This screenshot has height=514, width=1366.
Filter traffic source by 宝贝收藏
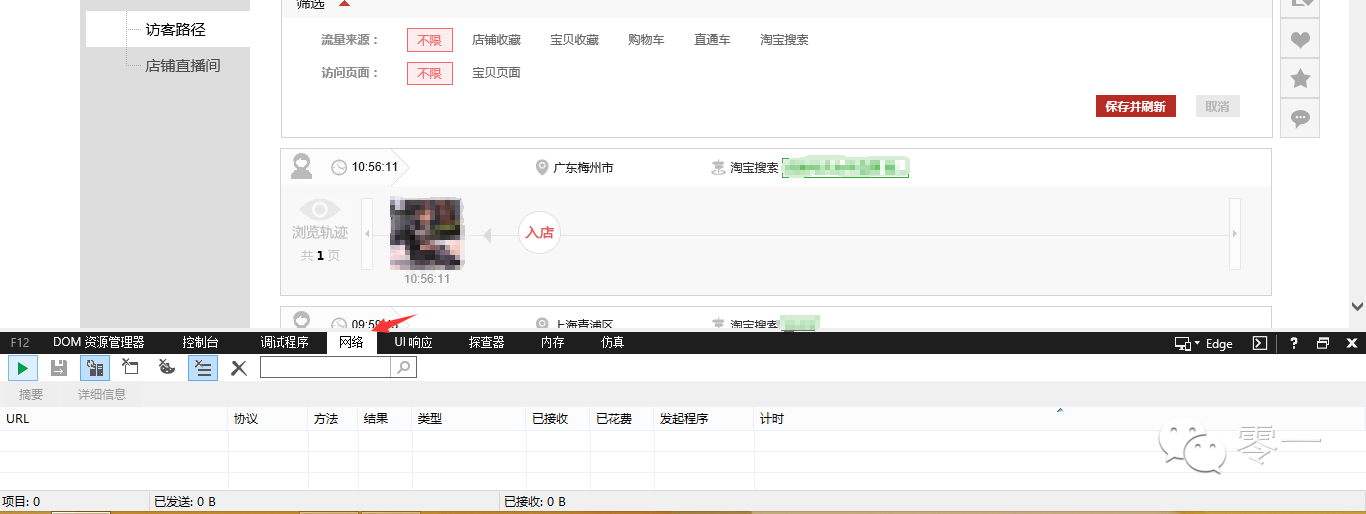pyautogui.click(x=574, y=40)
